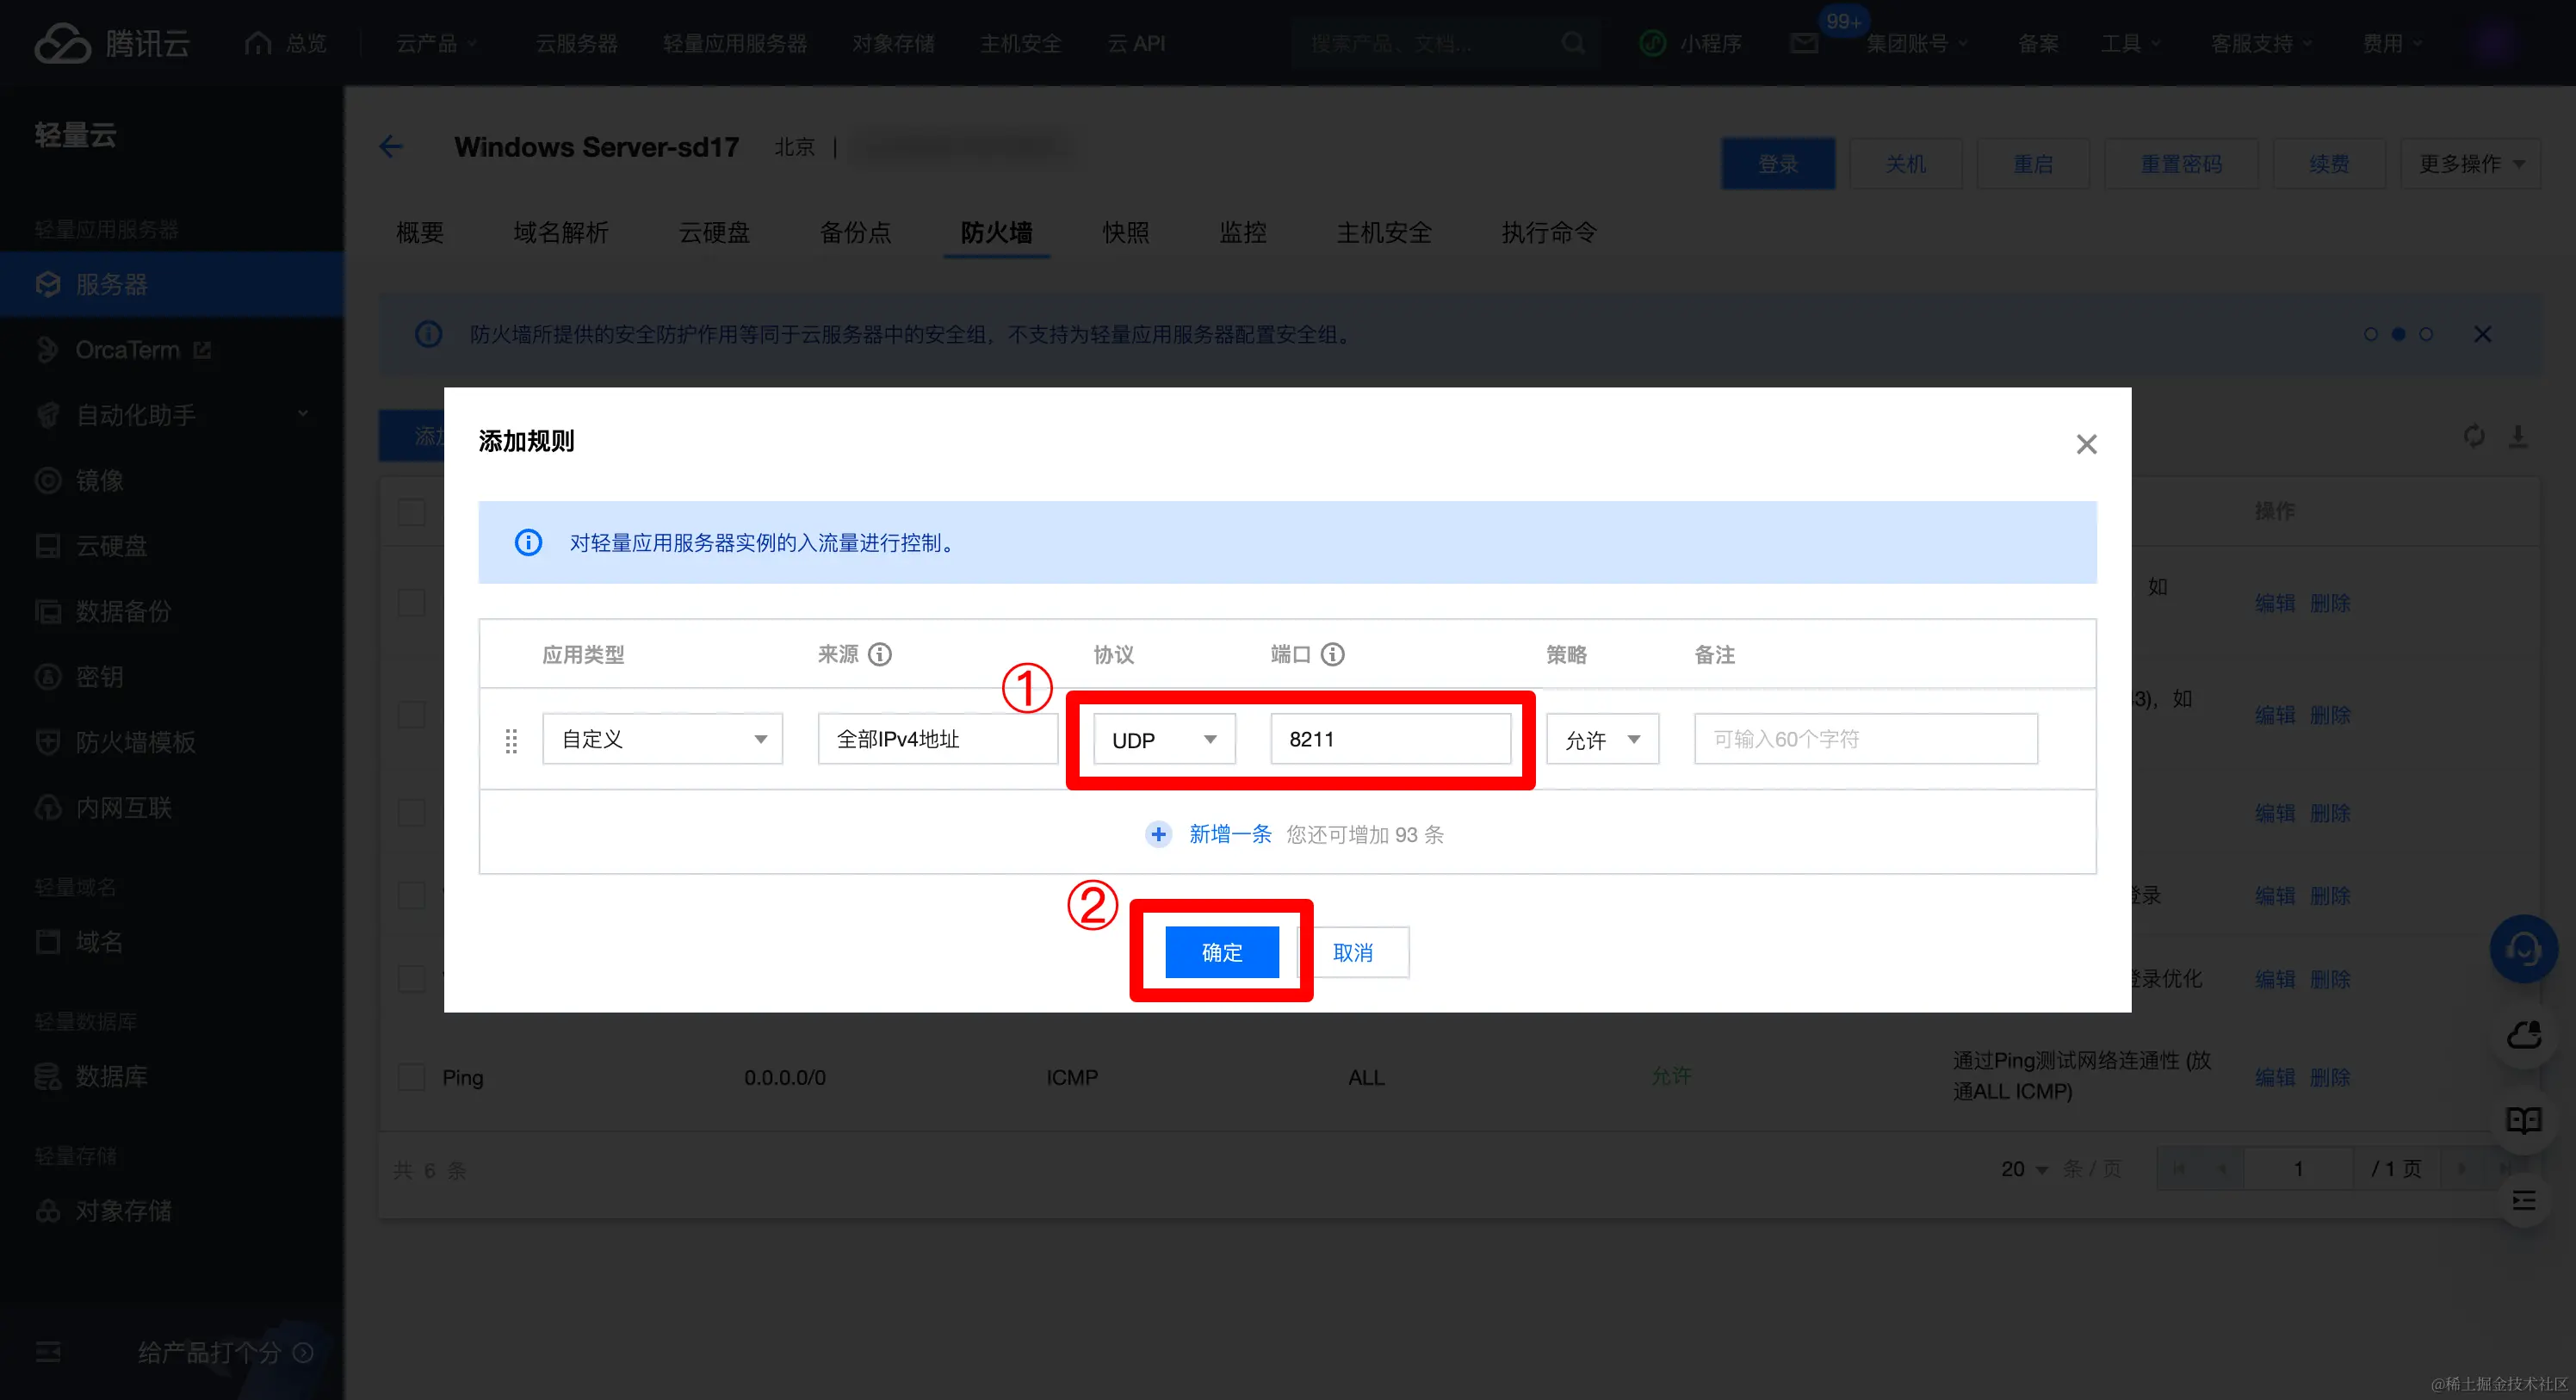Click the info icon next to 来源
2576x1400 pixels.
click(879, 654)
